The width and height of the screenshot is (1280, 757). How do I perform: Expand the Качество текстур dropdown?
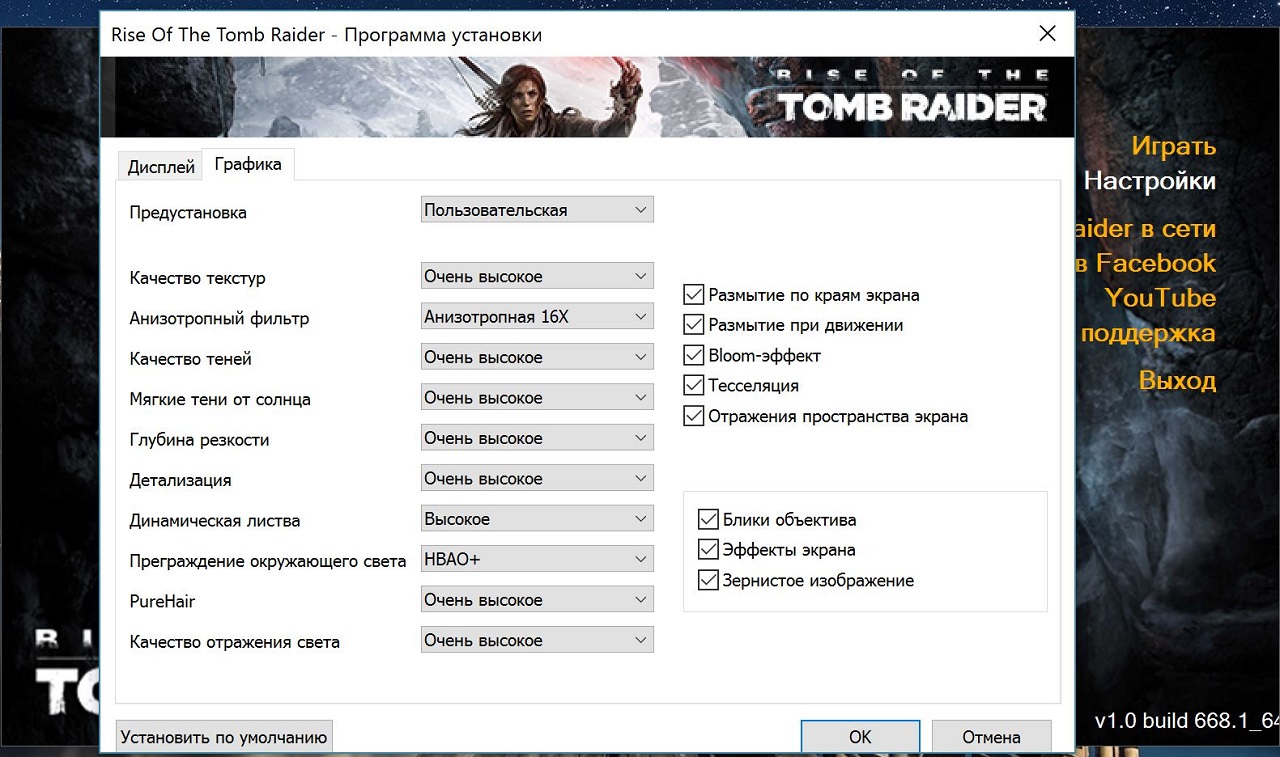[537, 276]
